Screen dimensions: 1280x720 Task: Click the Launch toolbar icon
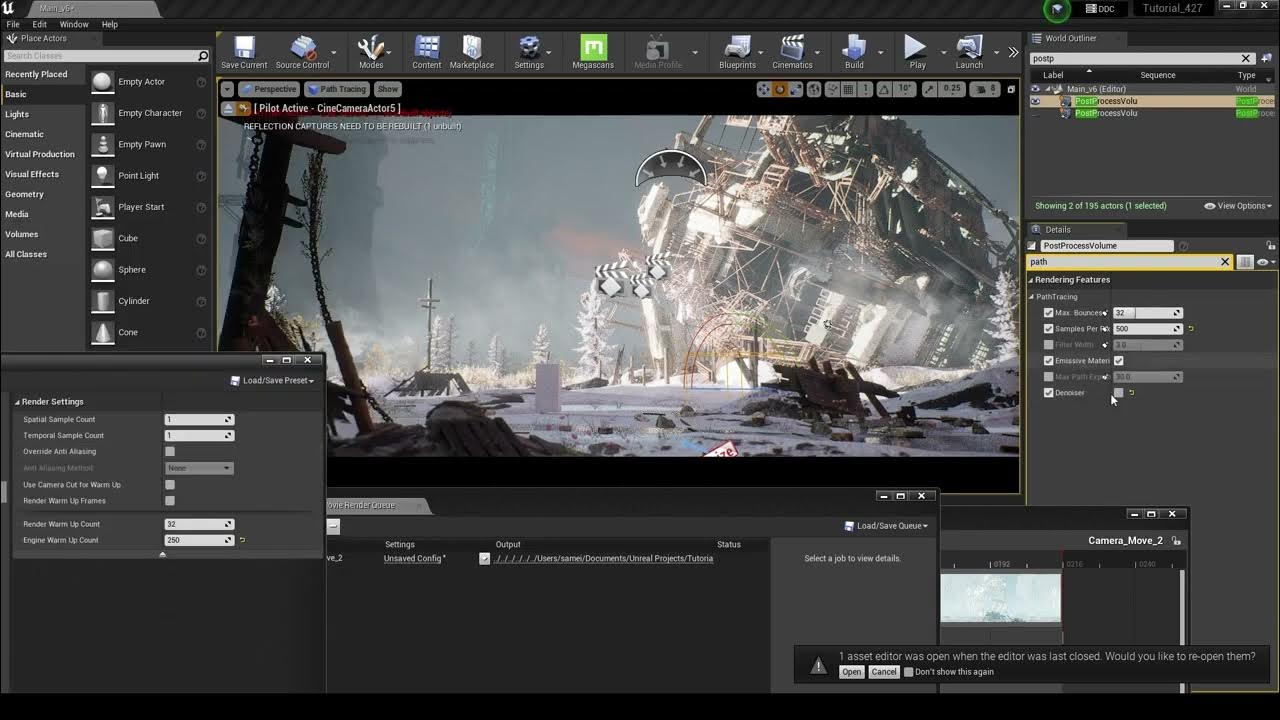969,52
